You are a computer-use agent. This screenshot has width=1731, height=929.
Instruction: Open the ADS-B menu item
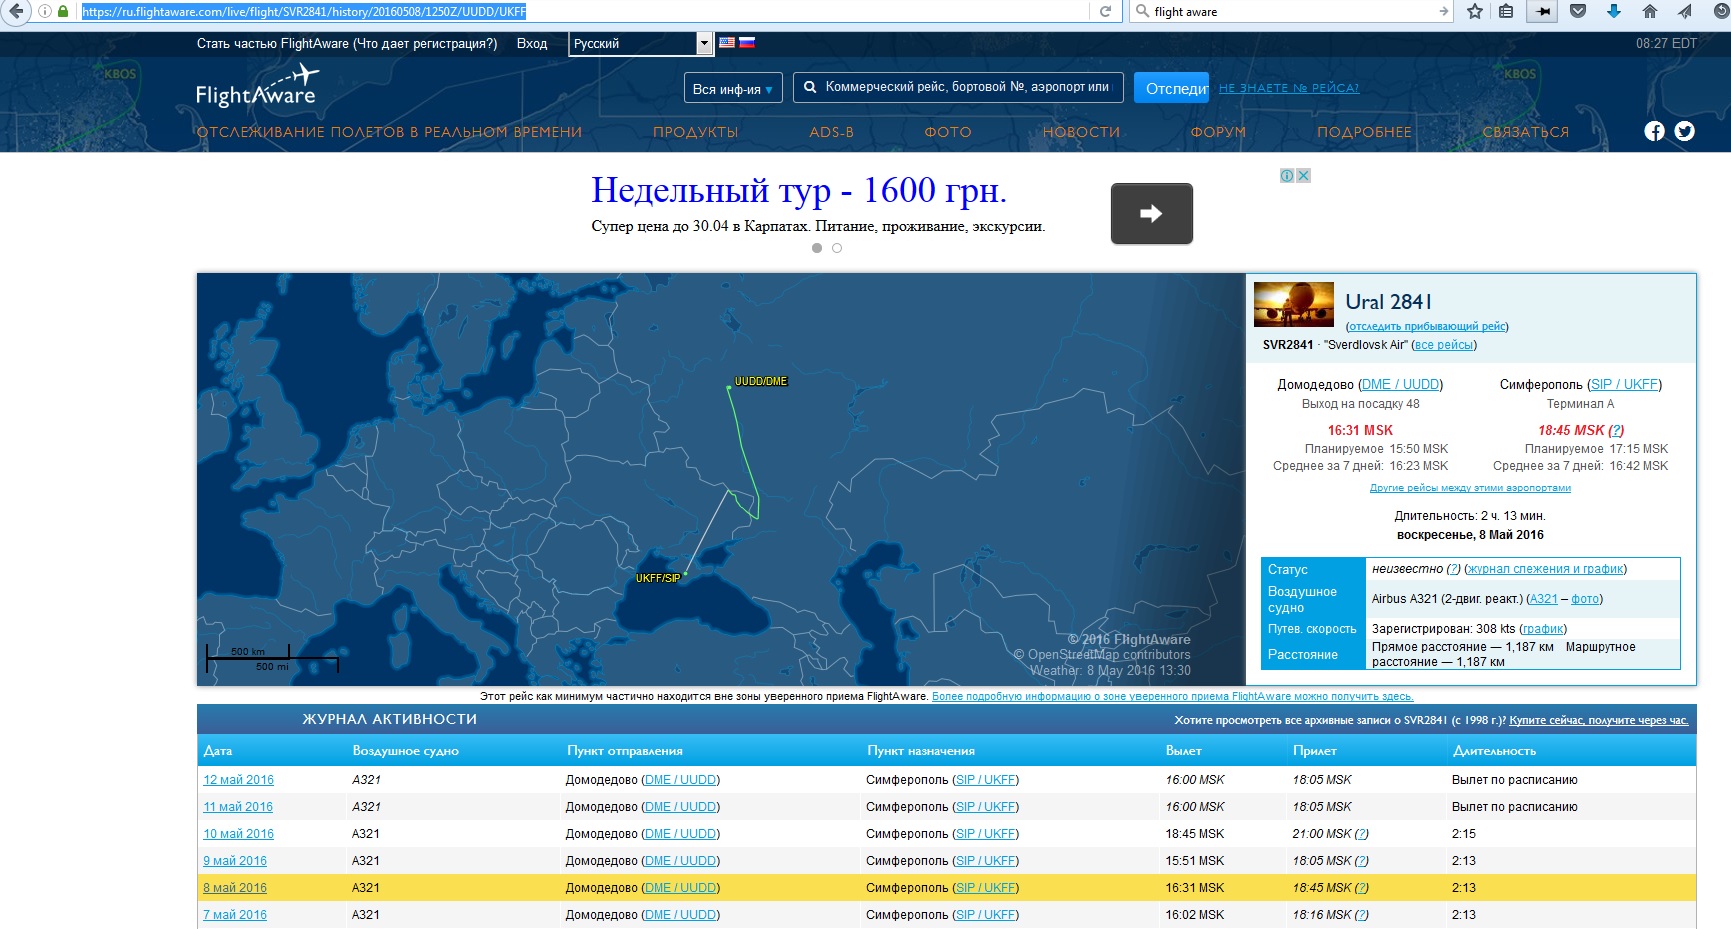point(831,132)
